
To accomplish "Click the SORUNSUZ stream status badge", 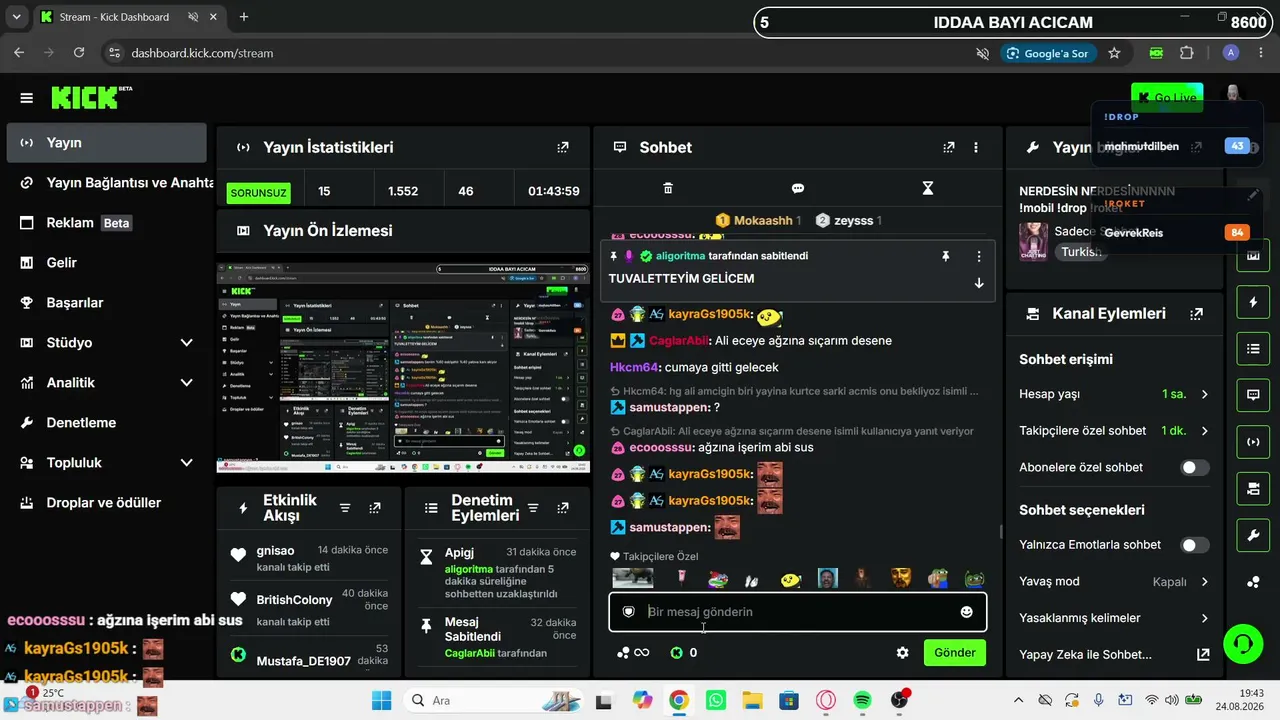I will (258, 192).
